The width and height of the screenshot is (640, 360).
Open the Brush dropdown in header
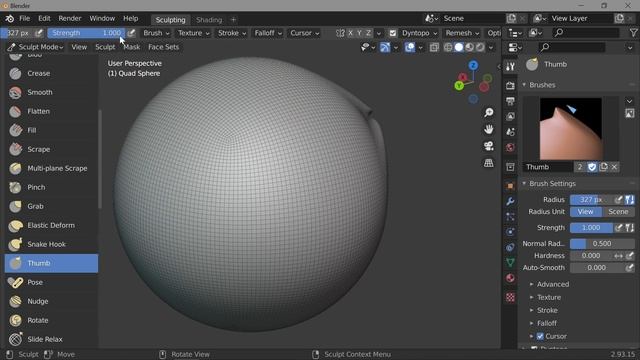(156, 33)
